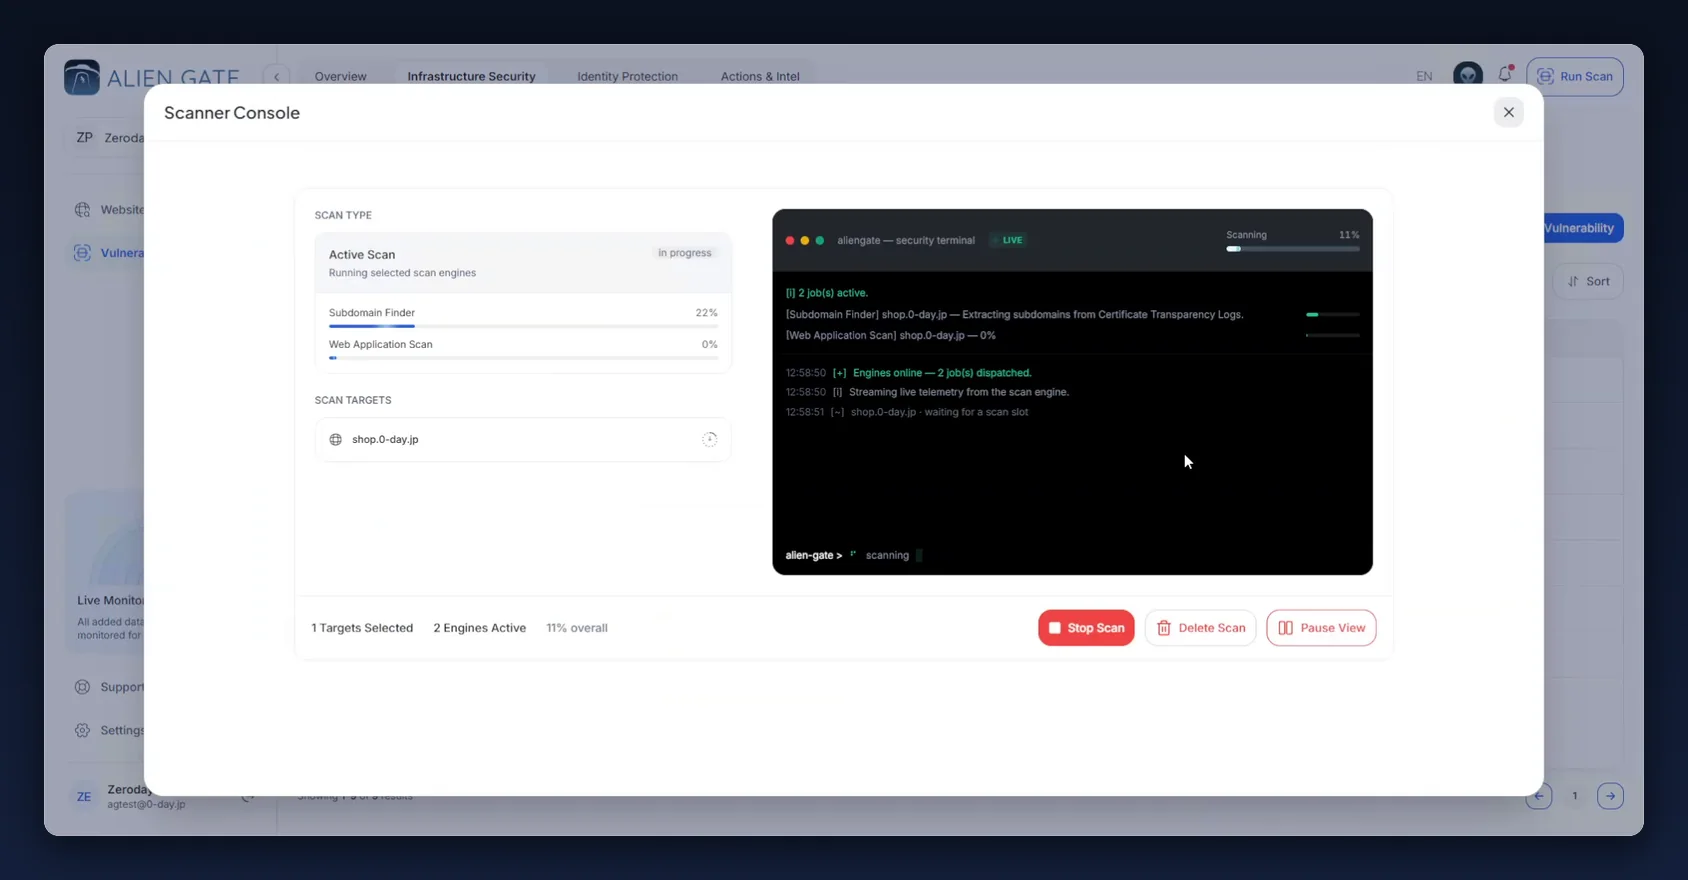Click the green dot in terminal header
Image resolution: width=1688 pixels, height=880 pixels.
[820, 240]
